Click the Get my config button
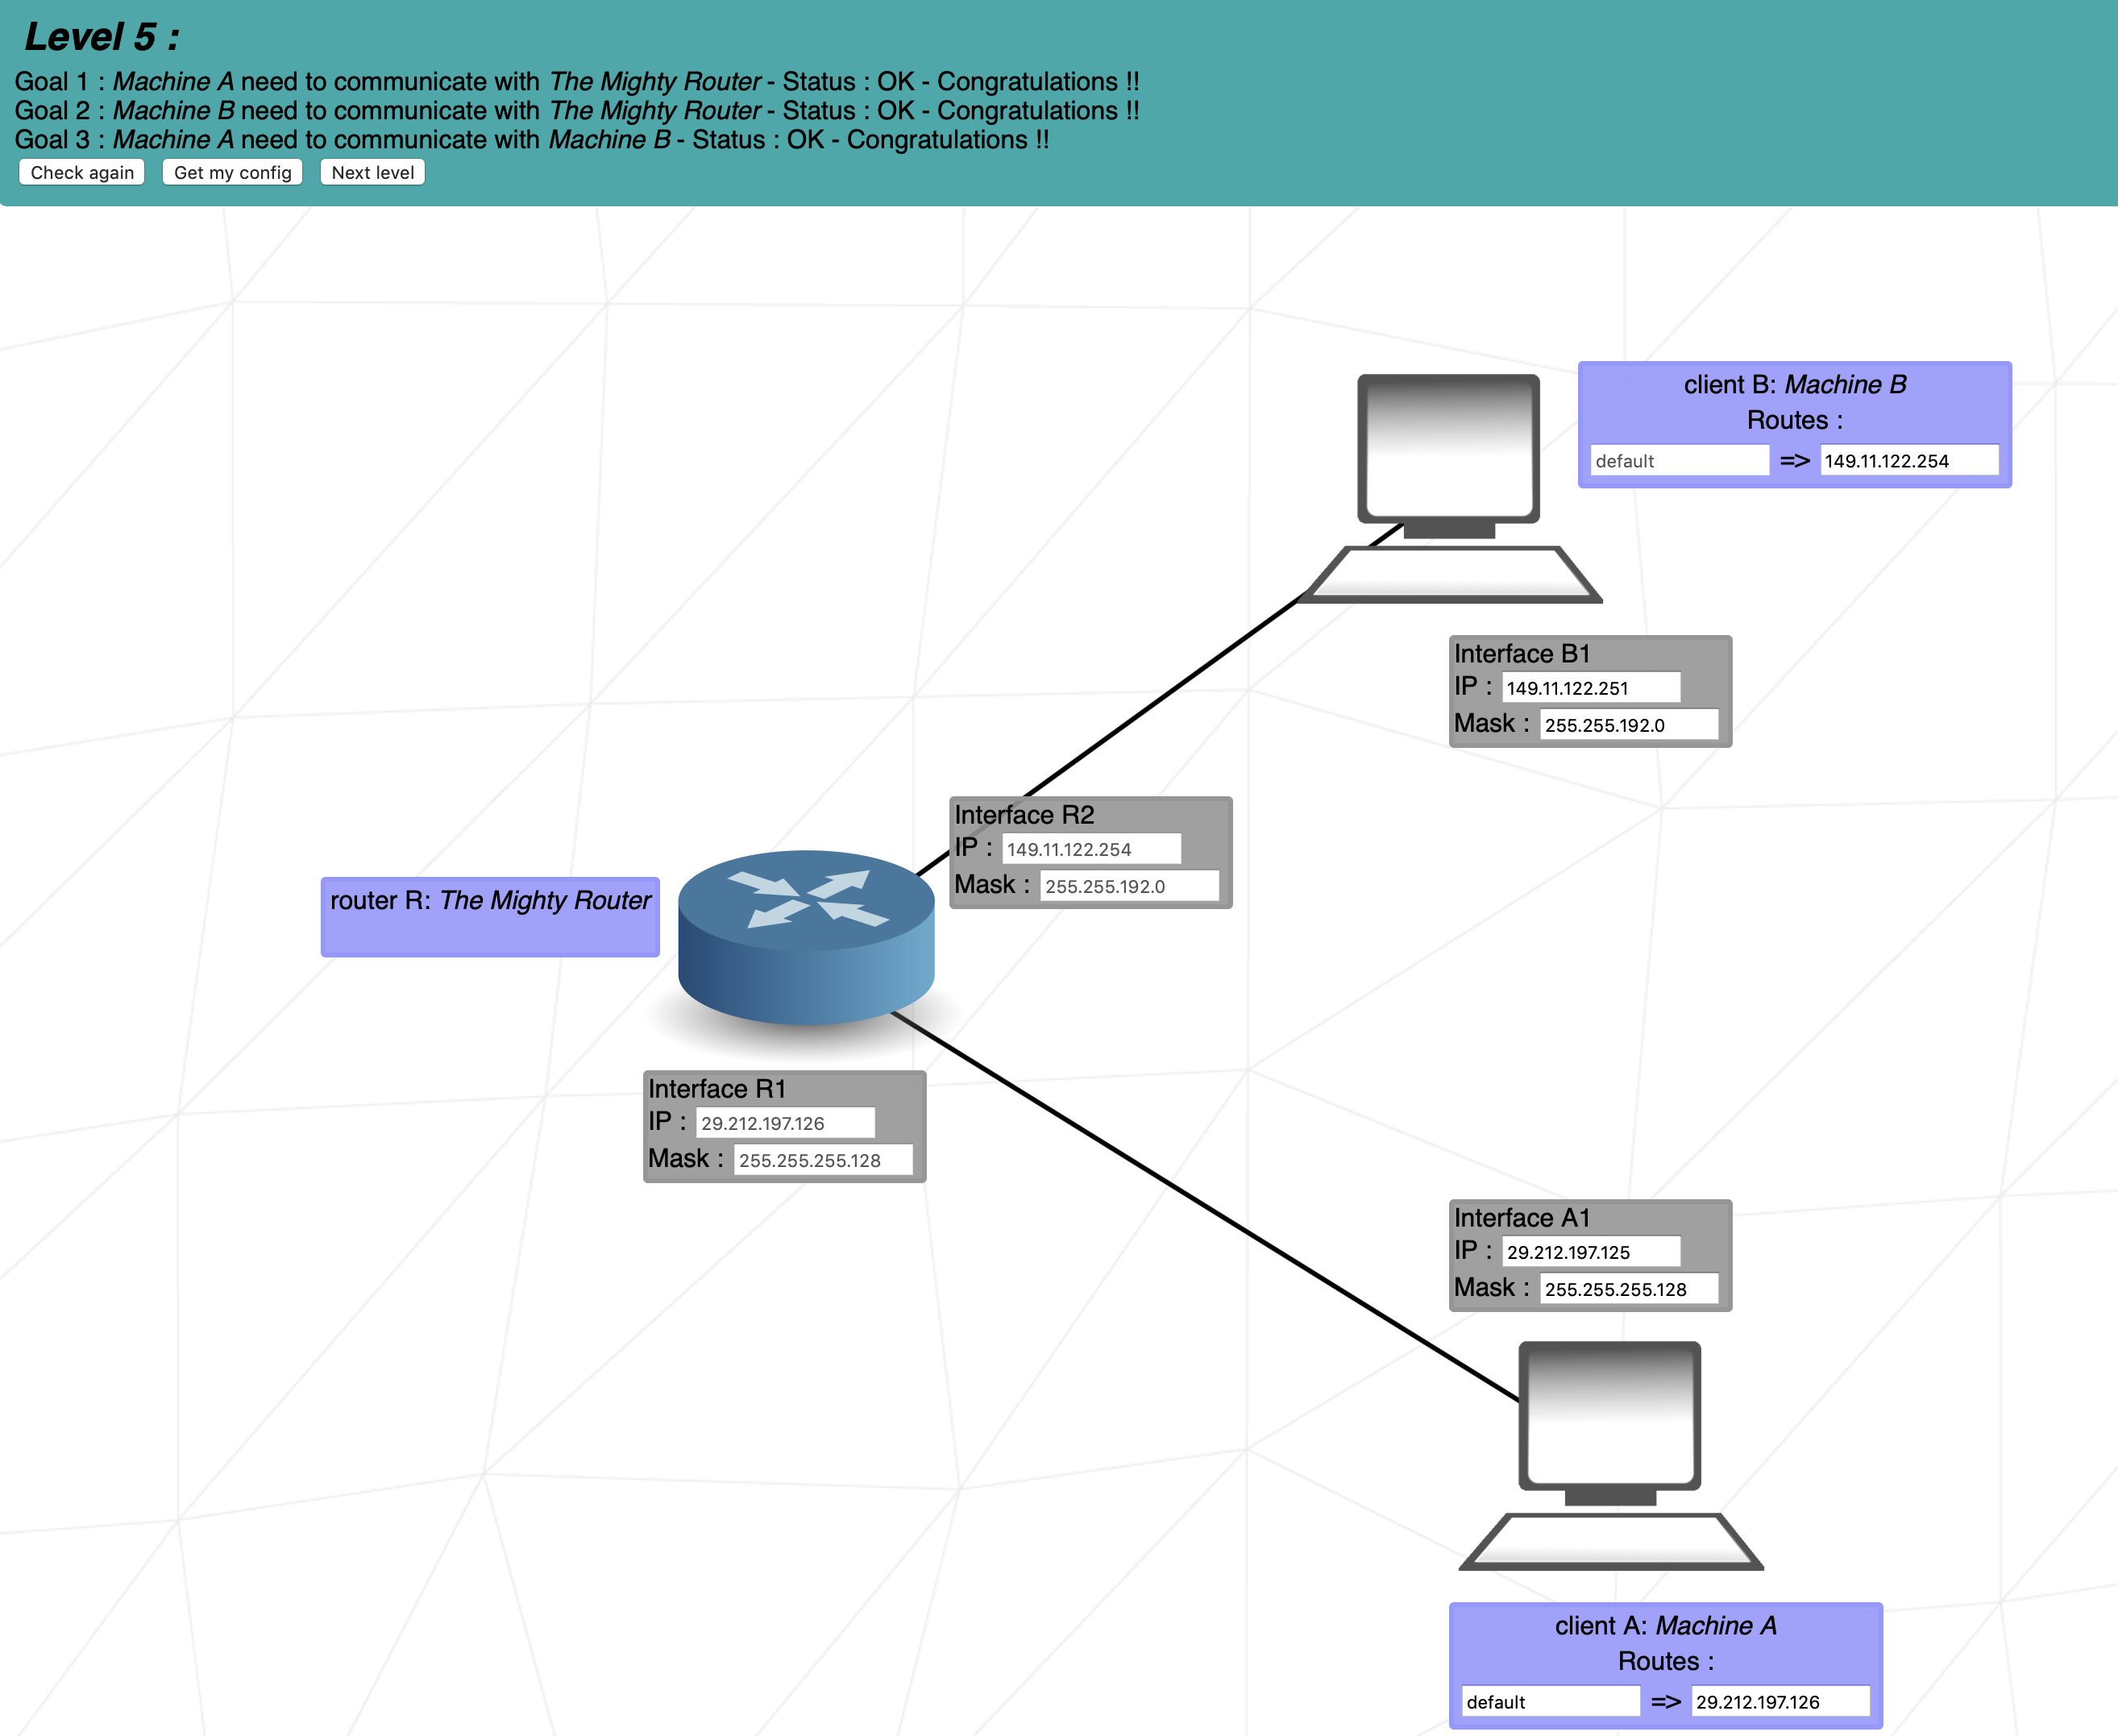The height and width of the screenshot is (1736, 2118). pos(232,172)
